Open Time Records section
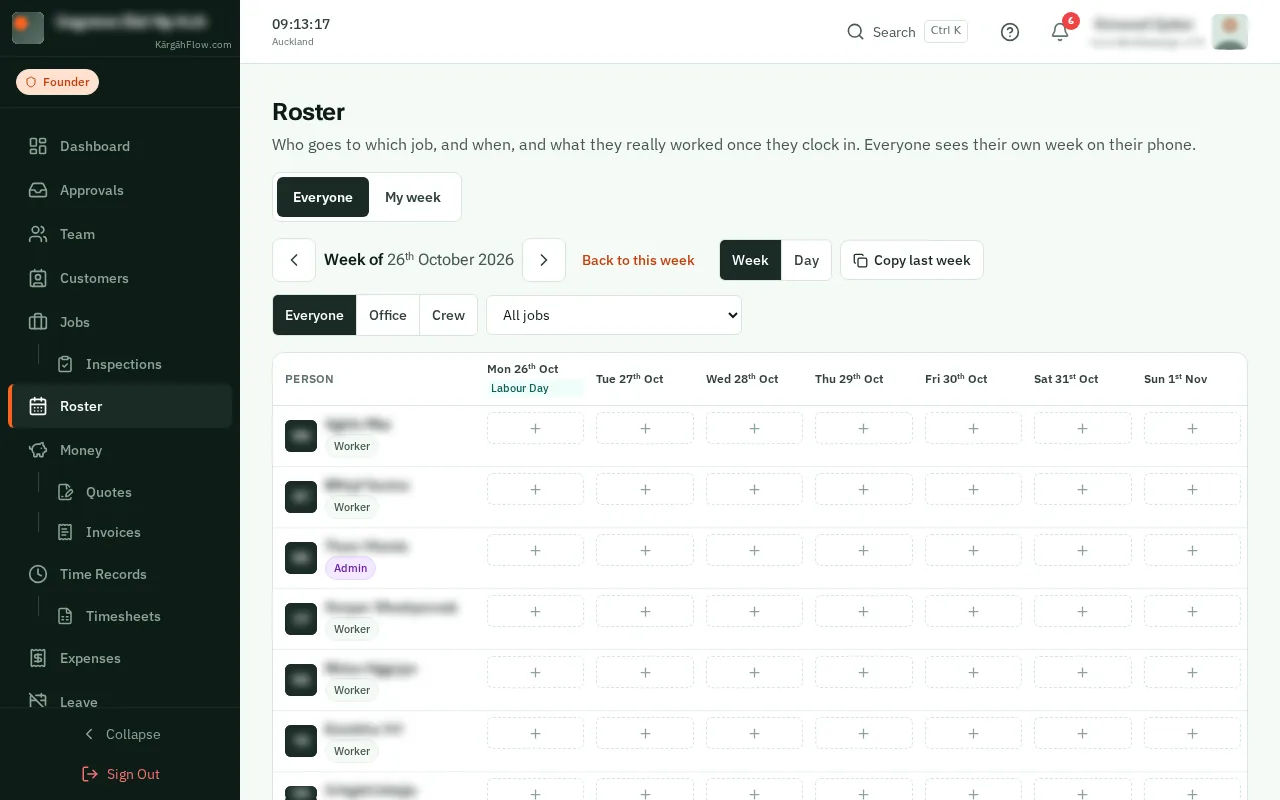The image size is (1280, 800). (x=120, y=574)
